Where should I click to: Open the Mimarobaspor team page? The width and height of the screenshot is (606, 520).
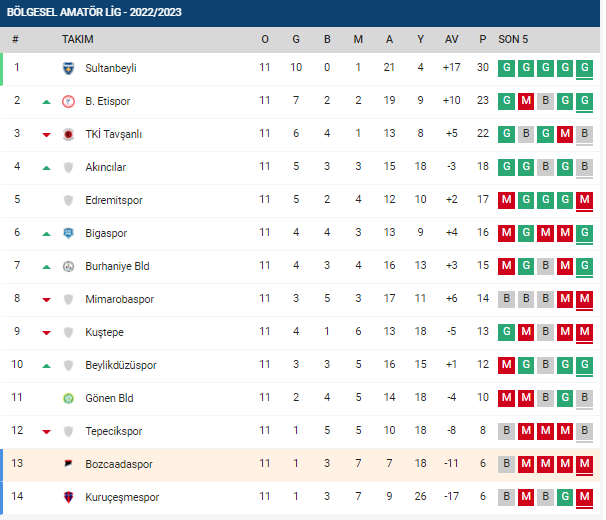click(x=119, y=299)
